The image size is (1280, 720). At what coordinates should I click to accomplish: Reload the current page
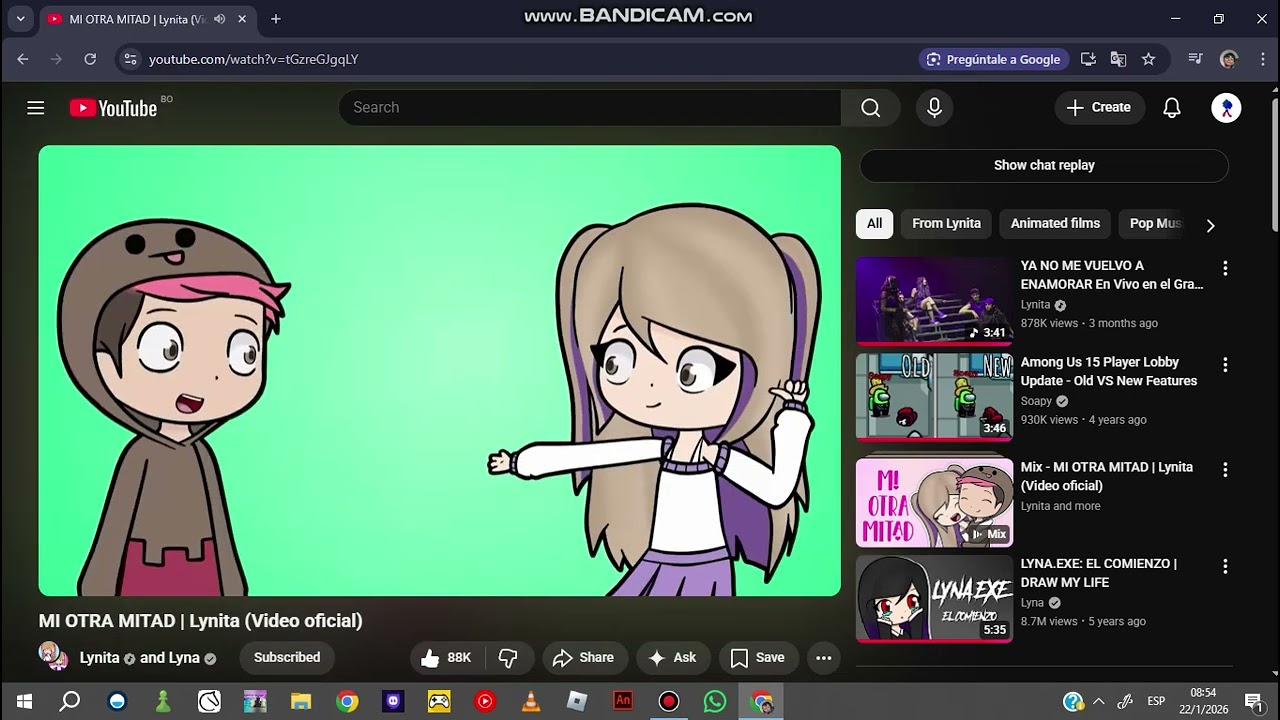point(90,59)
